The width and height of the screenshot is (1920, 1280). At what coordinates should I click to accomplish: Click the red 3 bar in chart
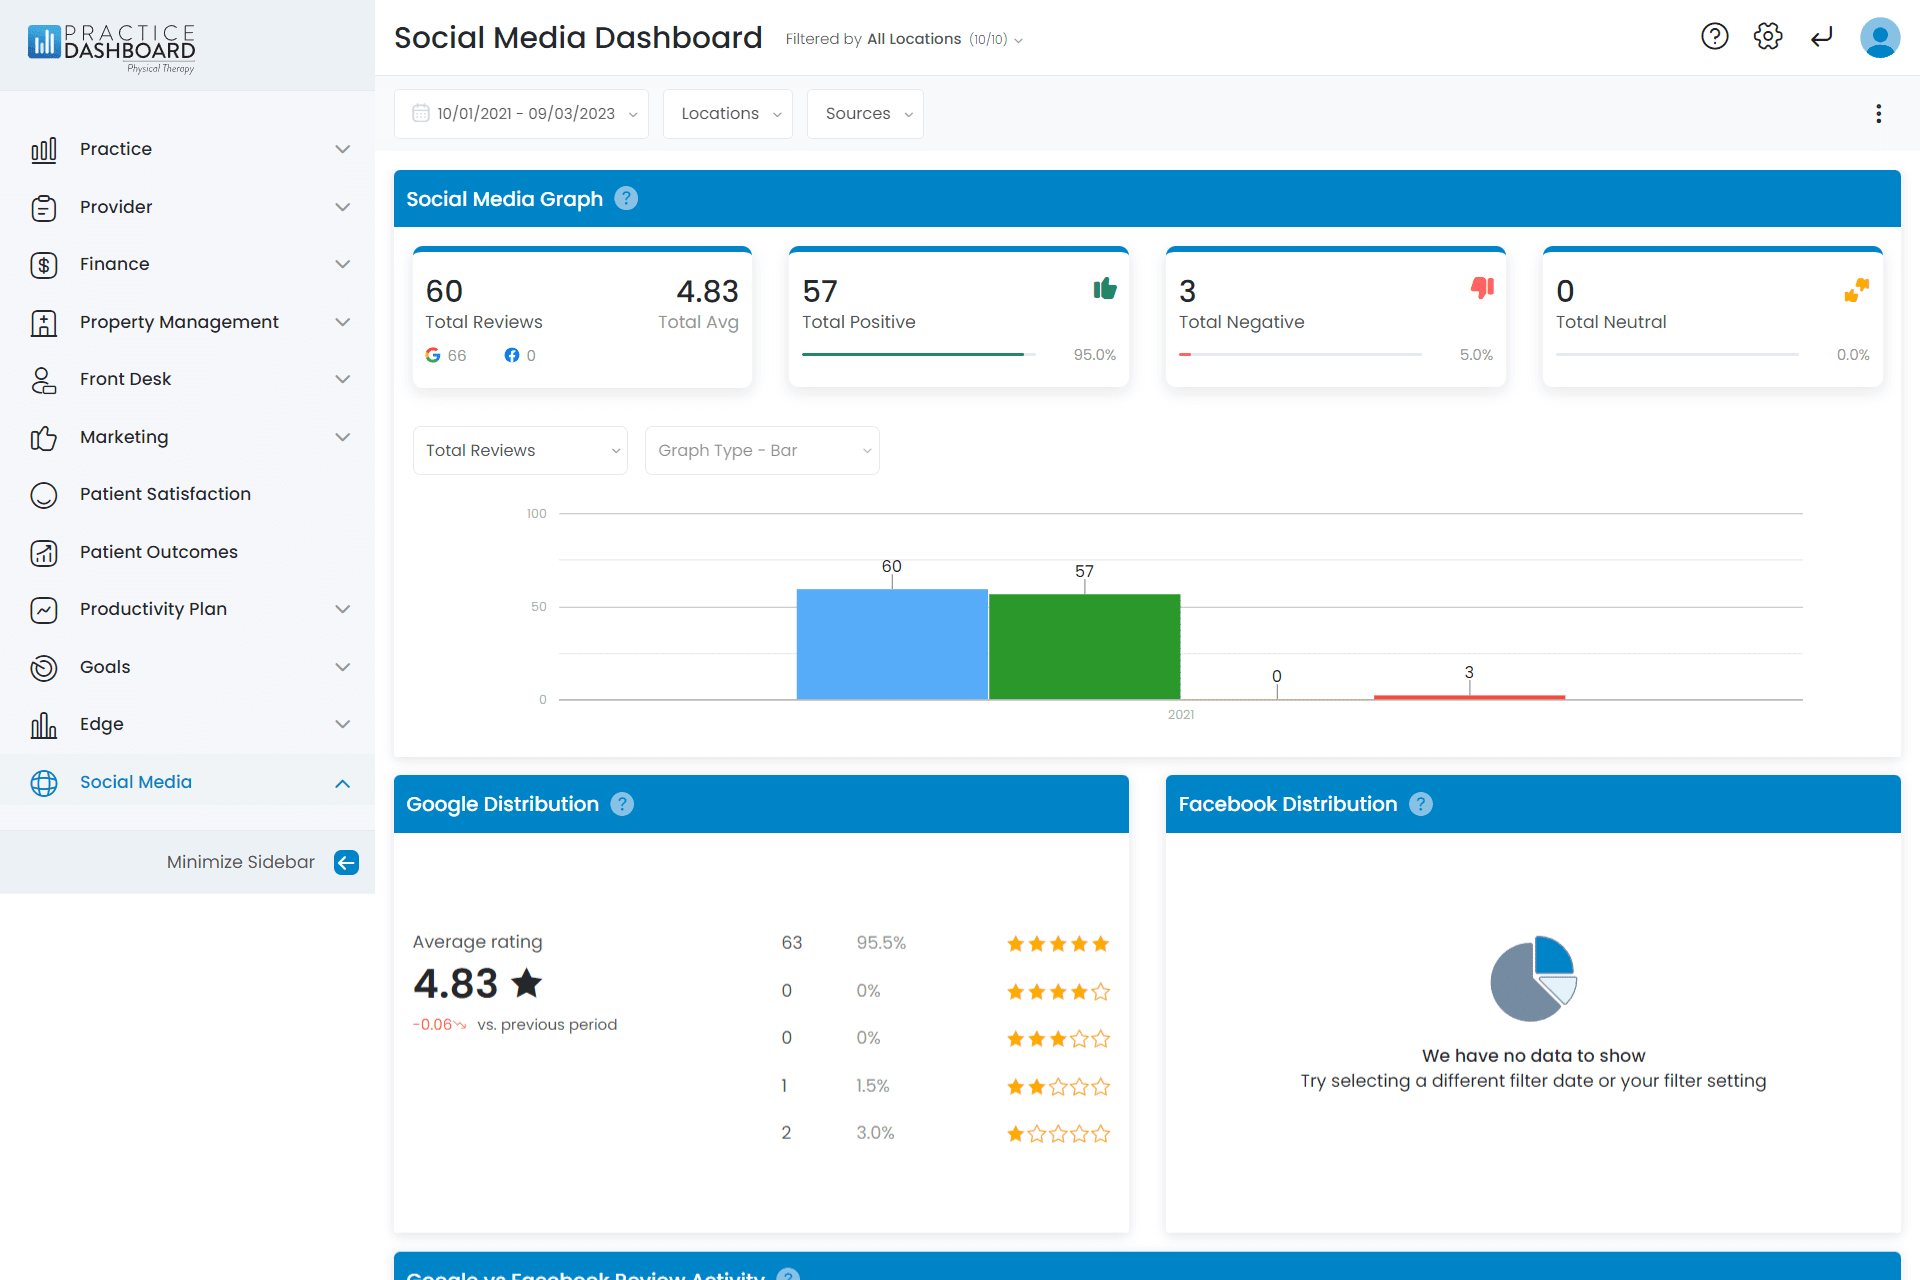tap(1469, 697)
